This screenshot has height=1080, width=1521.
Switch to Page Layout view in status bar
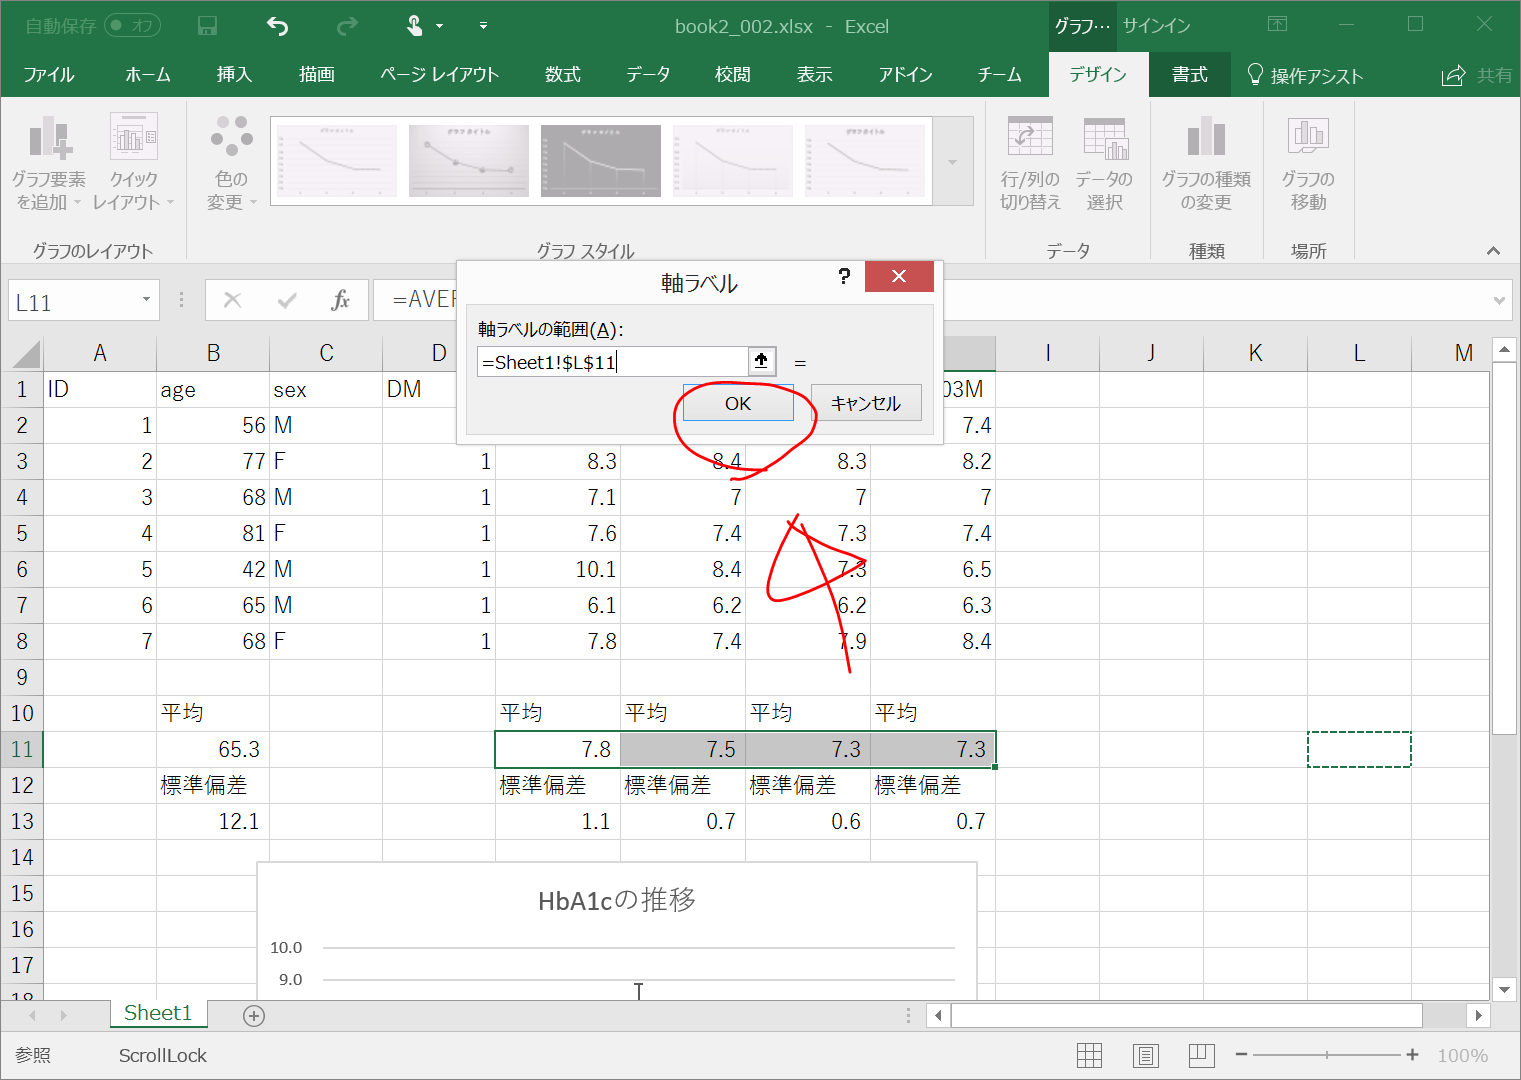coord(1146,1055)
